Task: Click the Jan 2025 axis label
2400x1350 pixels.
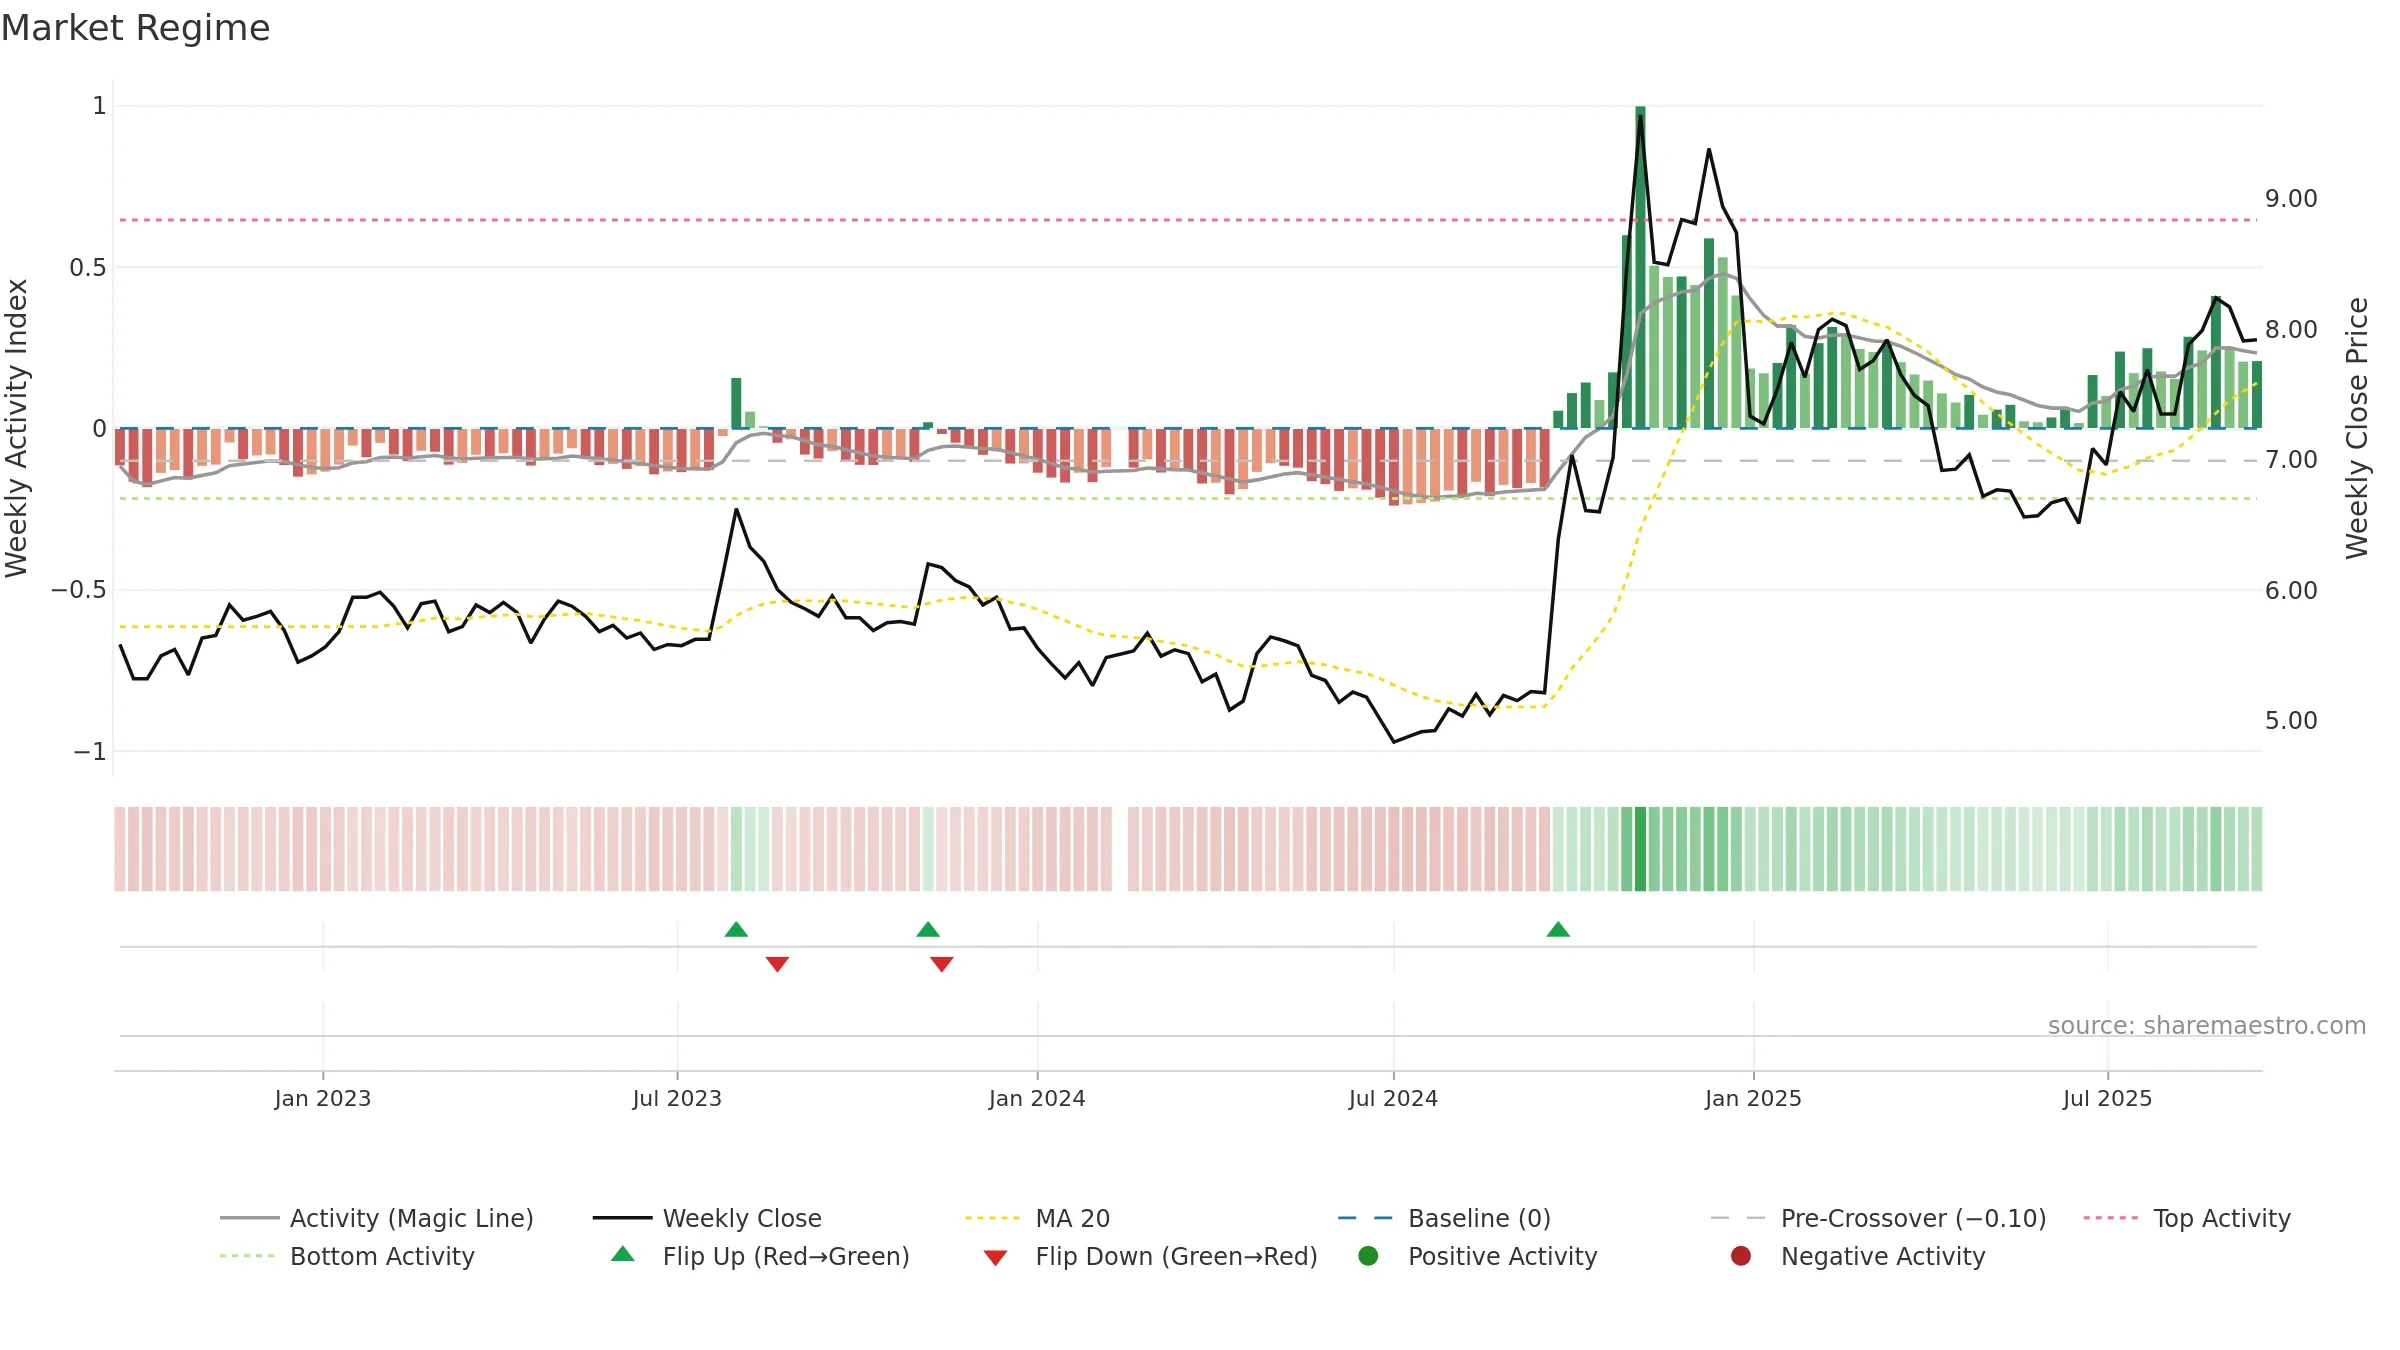Action: pos(1753,1099)
